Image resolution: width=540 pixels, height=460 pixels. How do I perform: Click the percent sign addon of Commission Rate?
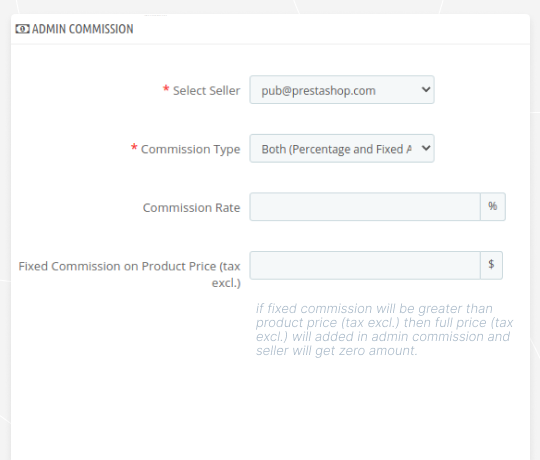(493, 207)
